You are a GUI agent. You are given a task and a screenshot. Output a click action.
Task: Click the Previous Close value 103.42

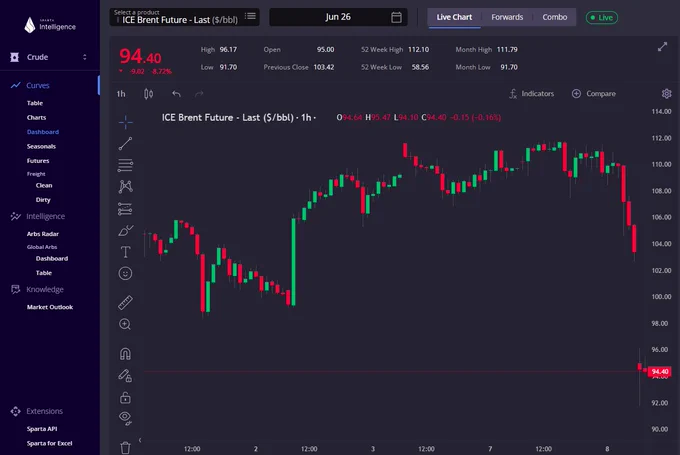click(324, 67)
